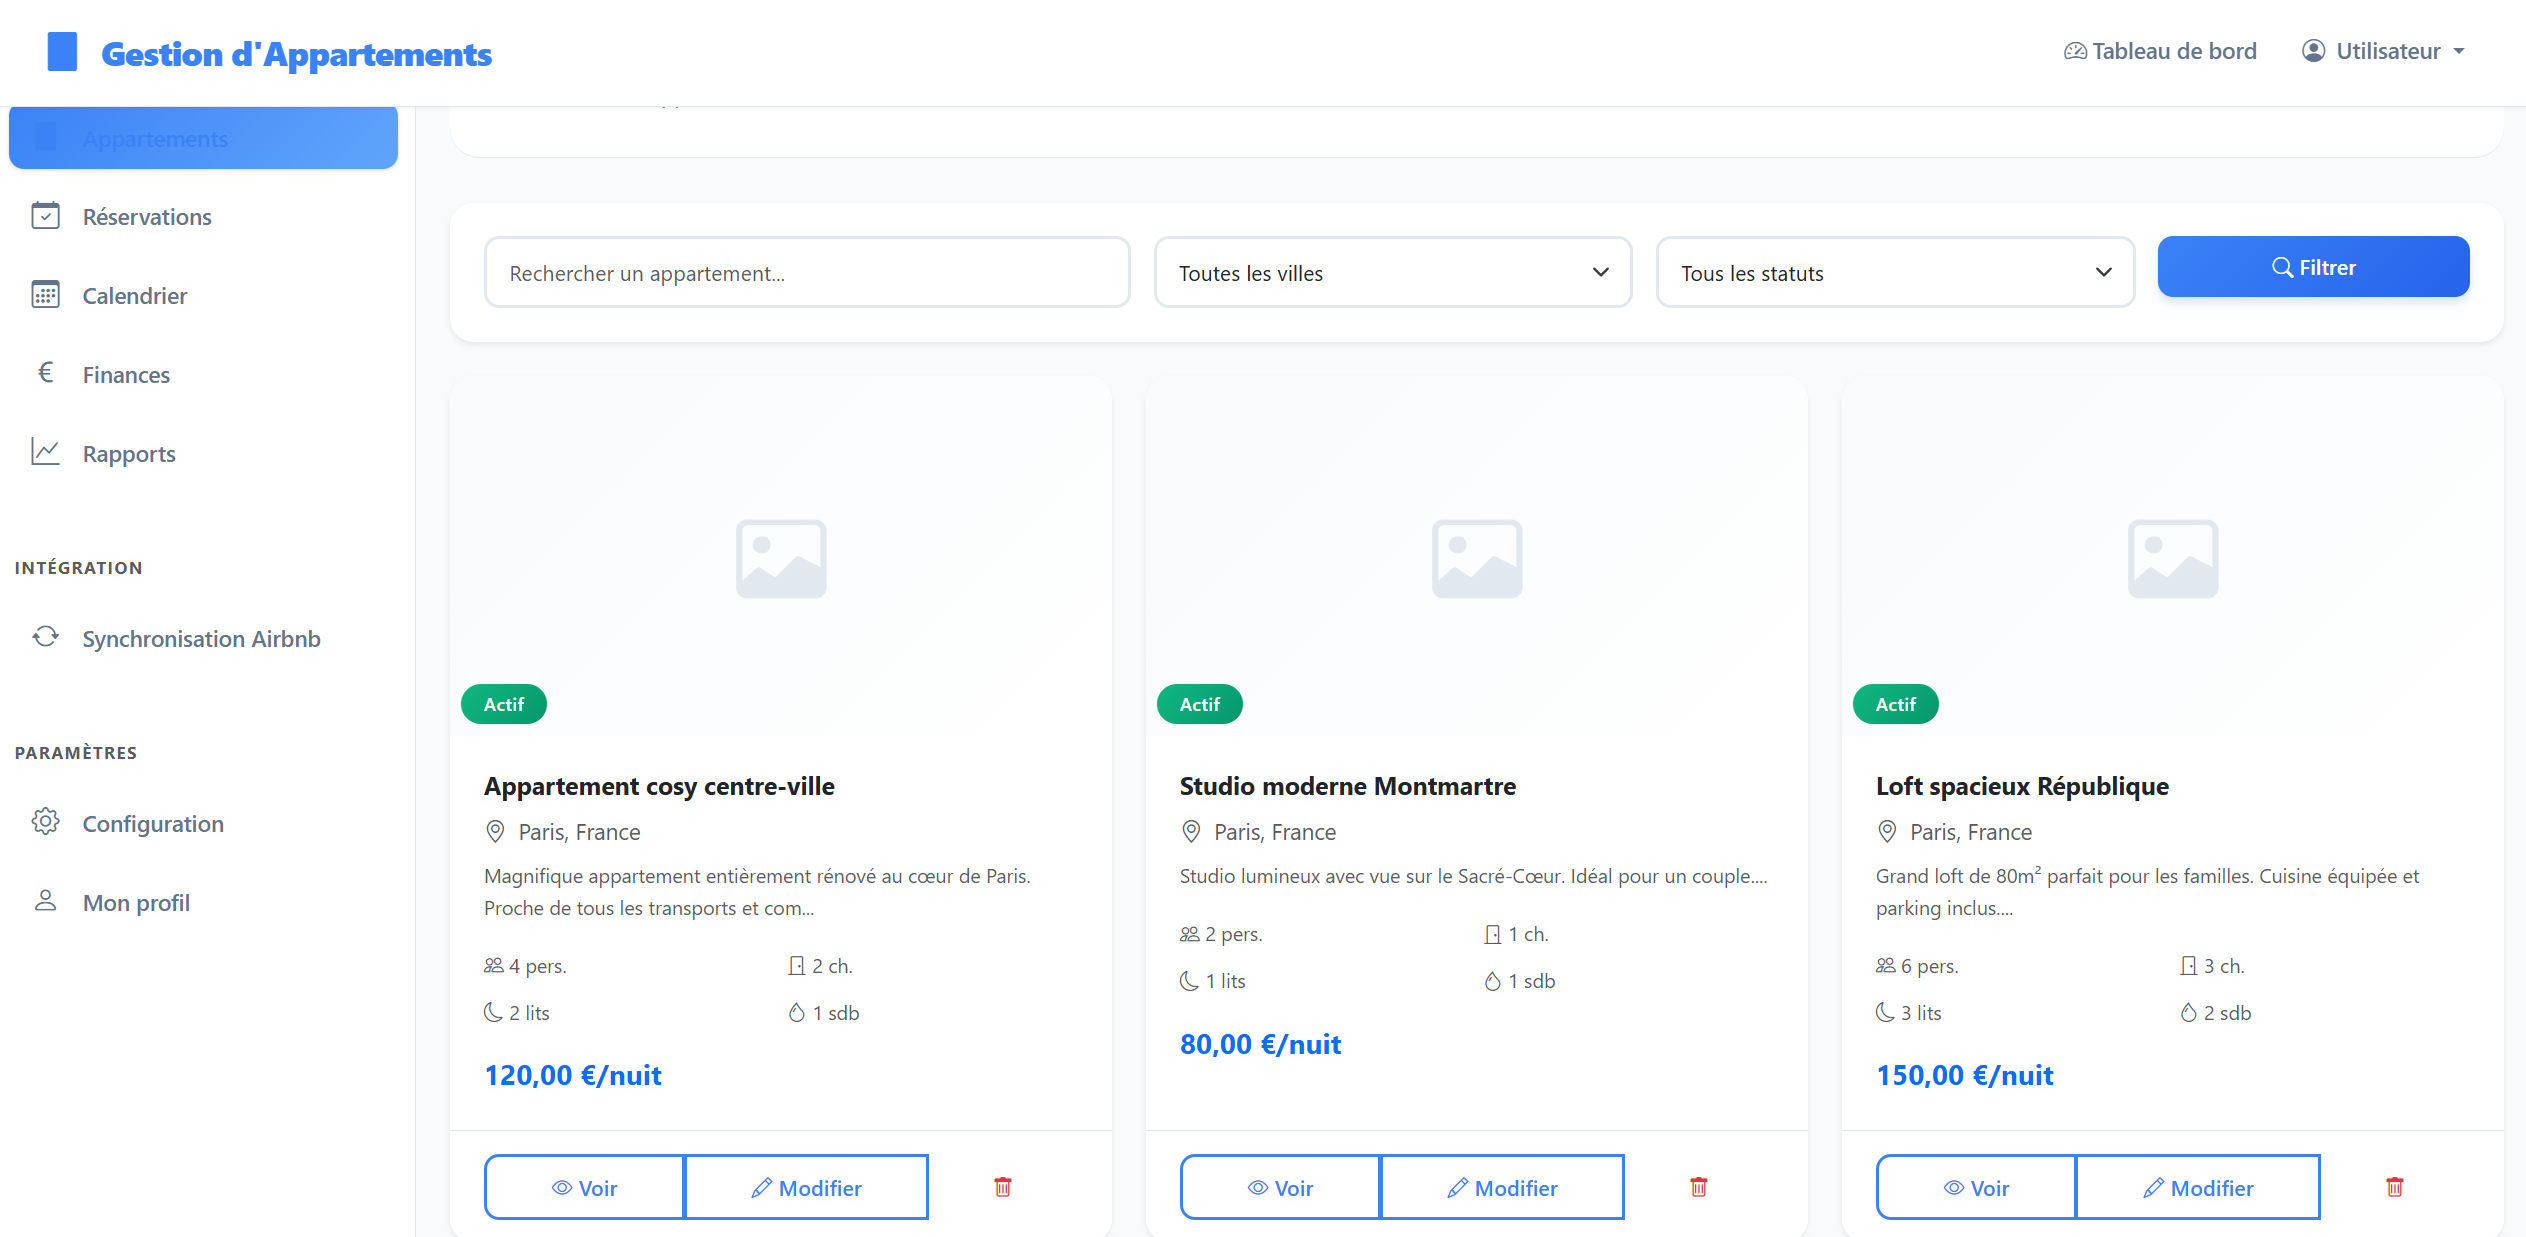
Task: Click the Calendrier calendar icon in sidebar
Action: 45,295
